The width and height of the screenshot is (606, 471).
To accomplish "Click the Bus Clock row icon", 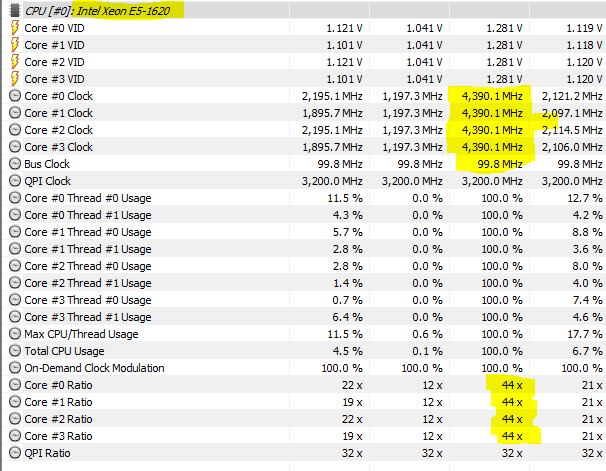I will pos(14,164).
